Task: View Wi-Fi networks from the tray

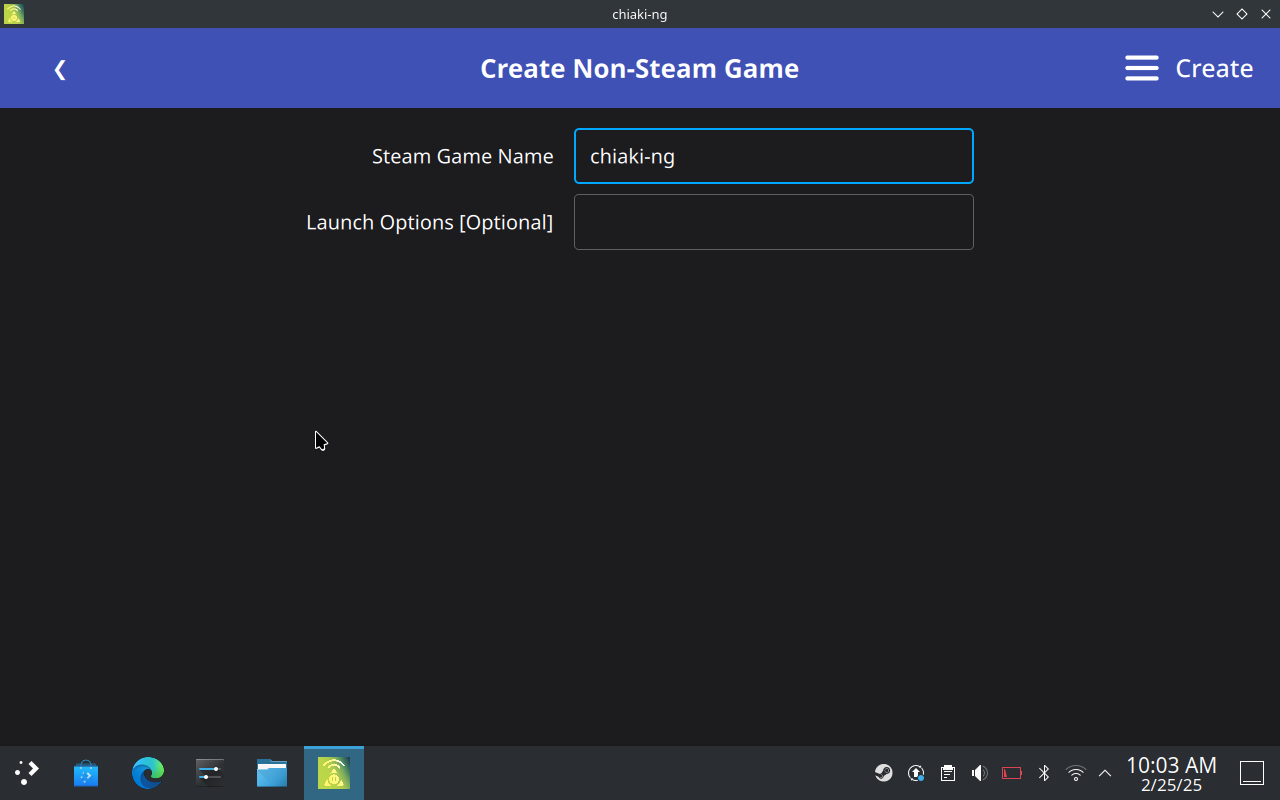Action: tap(1075, 772)
